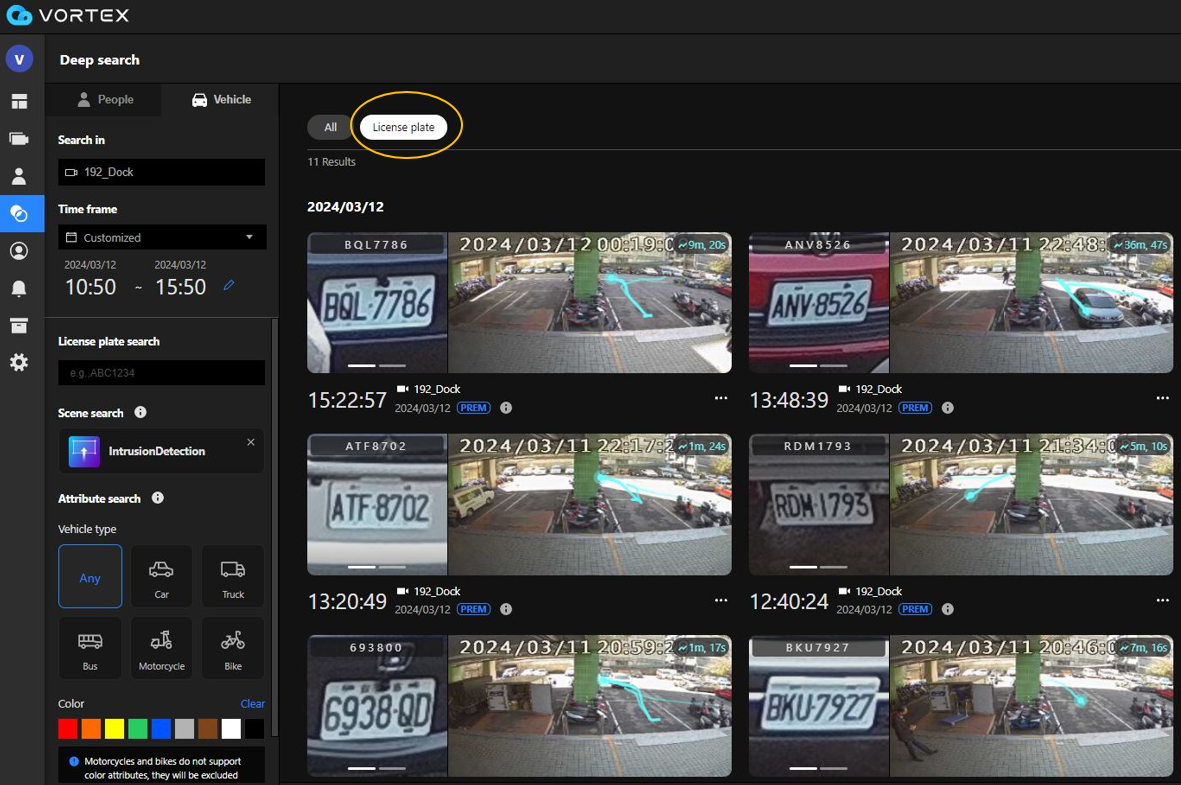Switch to the People search tab

coord(104,99)
